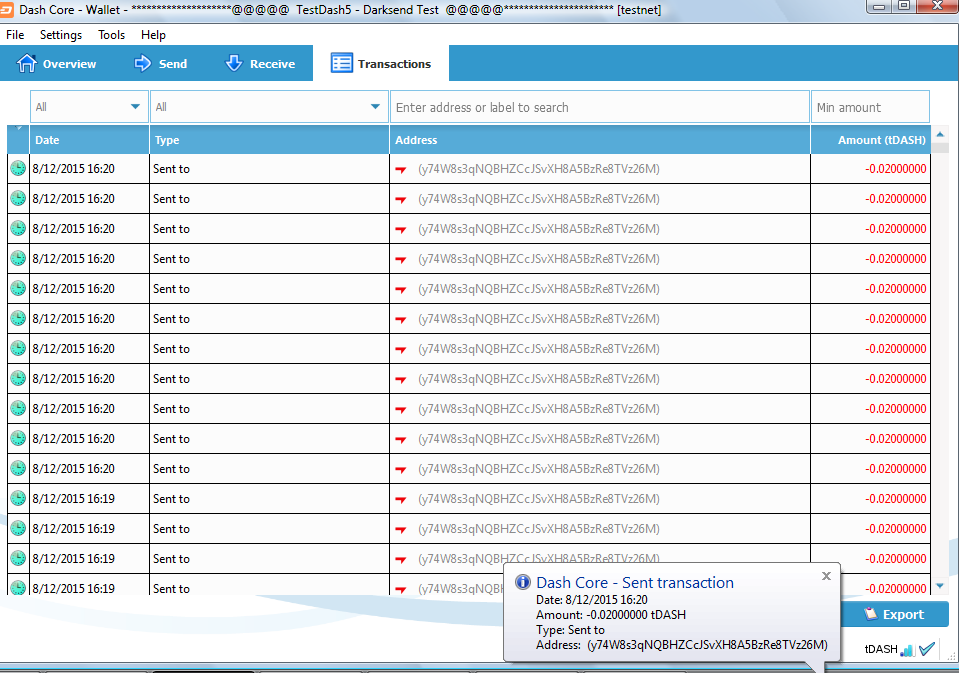Viewport: 959px width, 673px height.
Task: Open the Tools menu
Action: pos(111,35)
